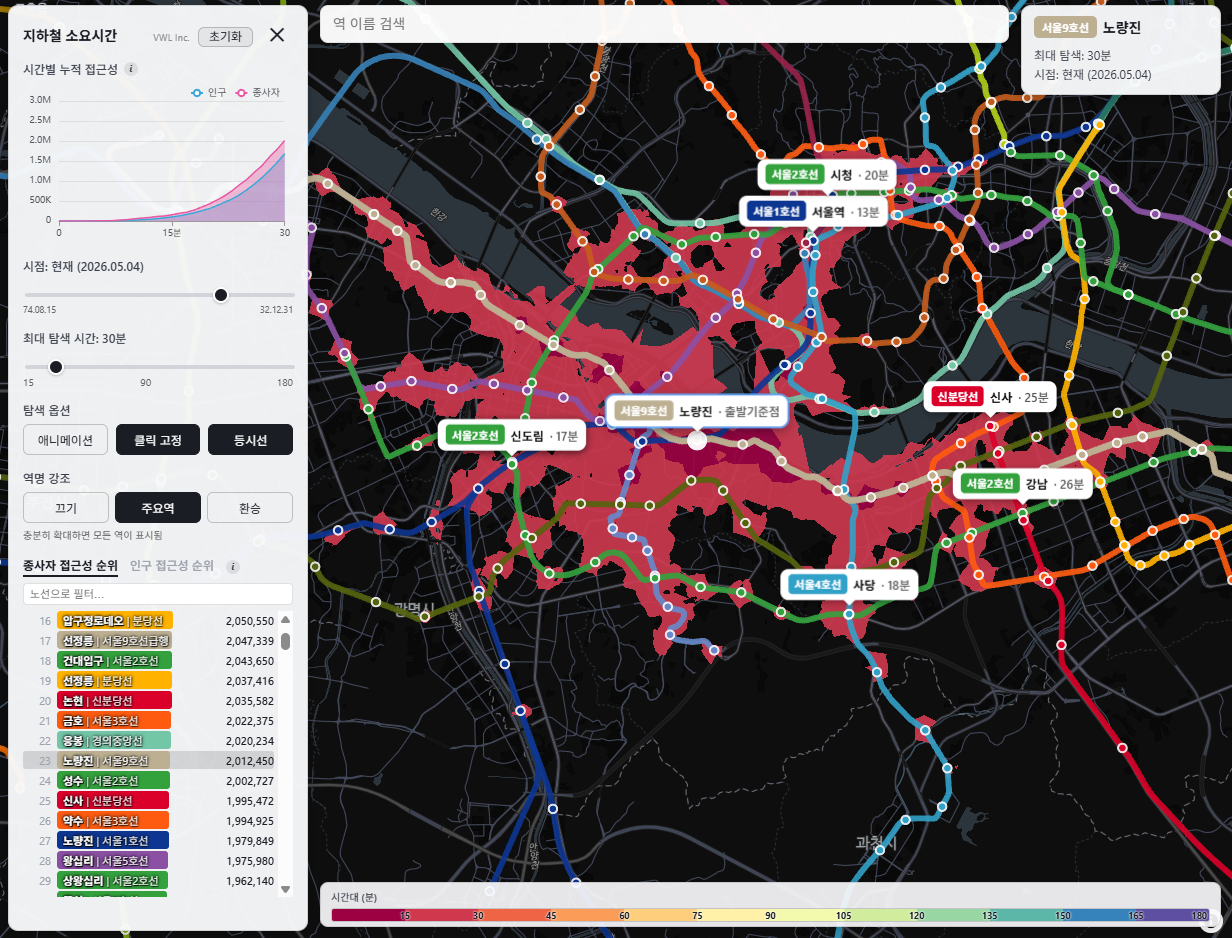The width and height of the screenshot is (1232, 938).
Task: Select 왕십리 서울5호선 ranking row
Action: (149, 861)
